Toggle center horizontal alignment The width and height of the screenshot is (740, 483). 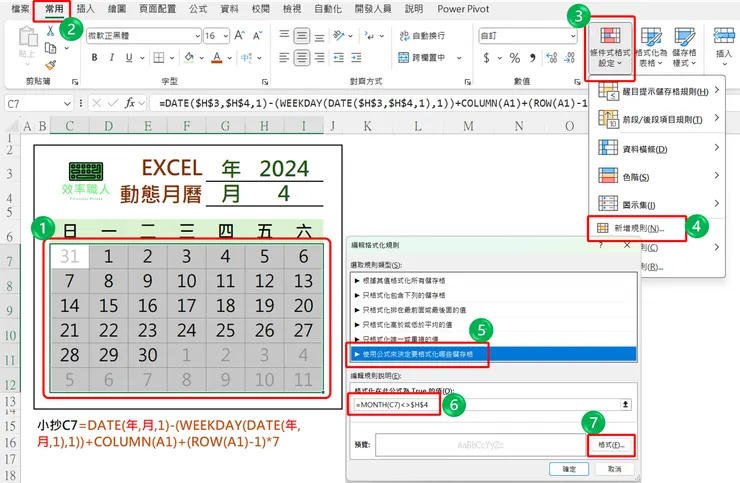tap(302, 58)
